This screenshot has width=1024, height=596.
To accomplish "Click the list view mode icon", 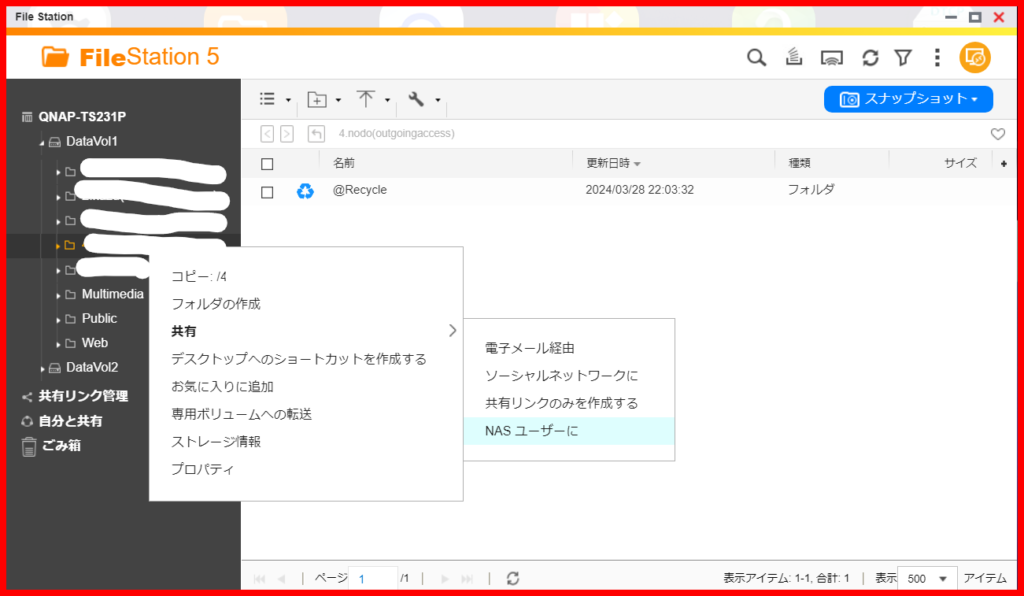I will pos(267,99).
